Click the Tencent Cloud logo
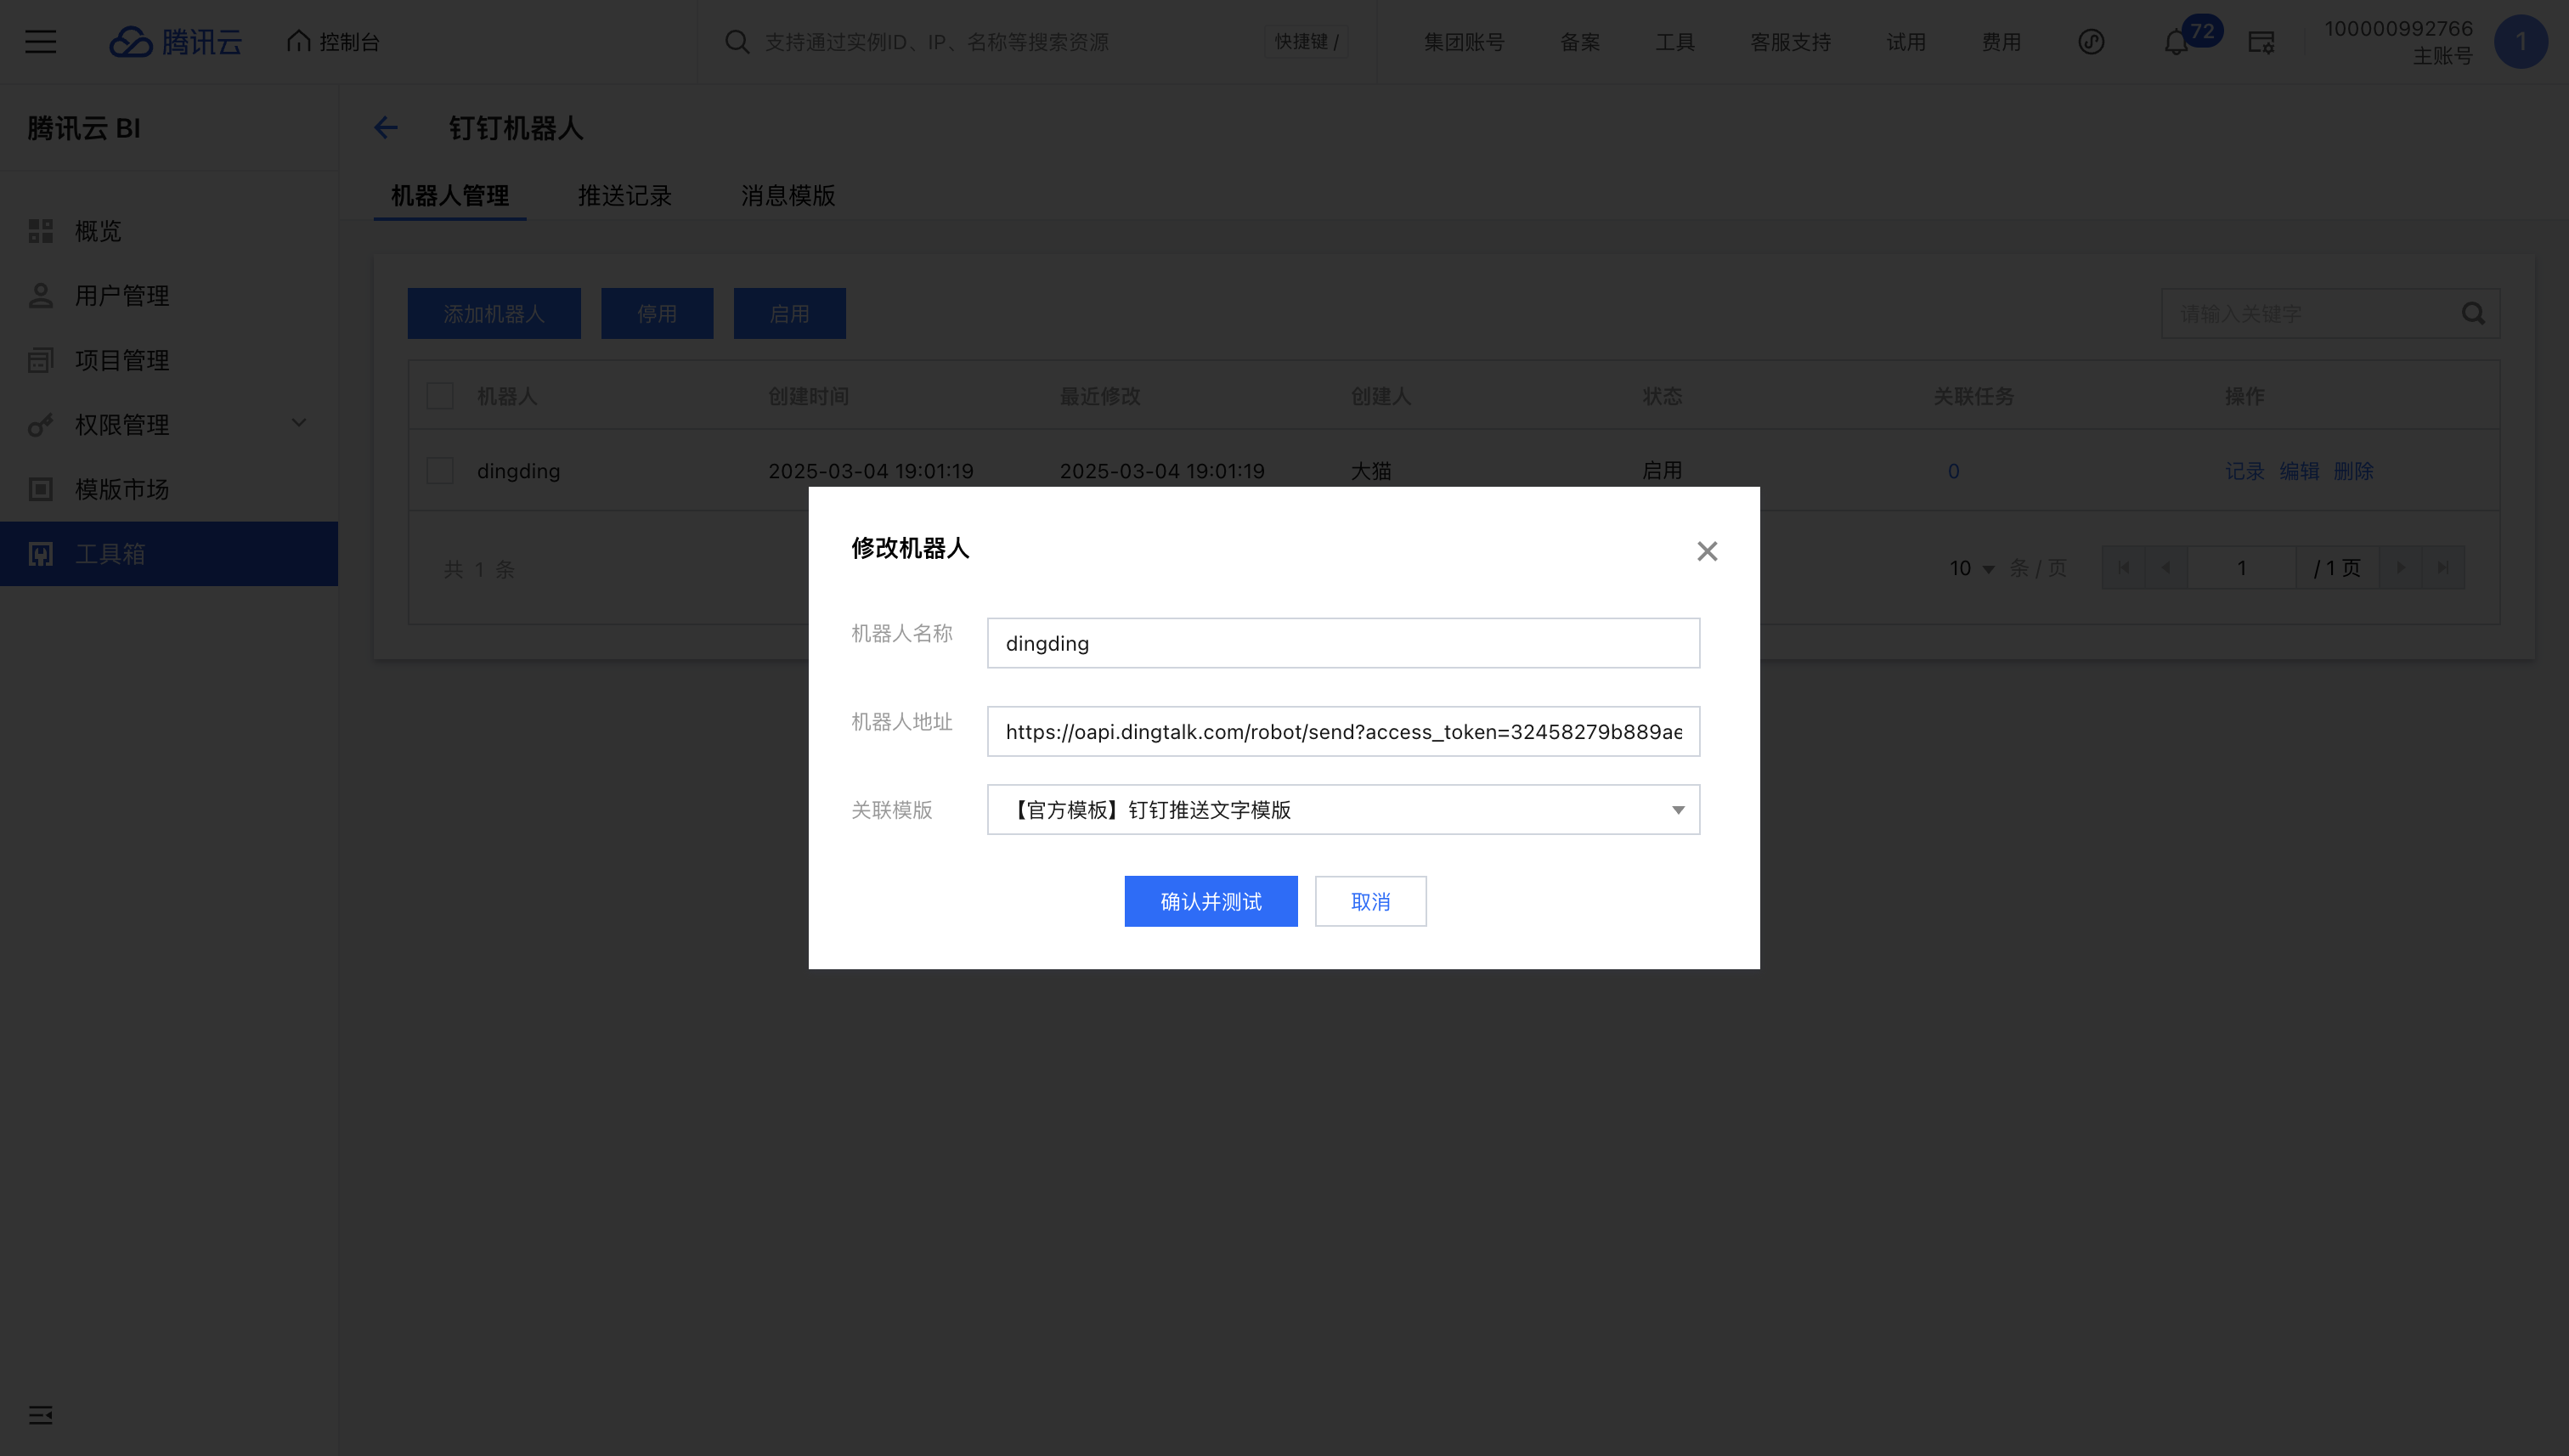Viewport: 2569px width, 1456px height. click(175, 42)
